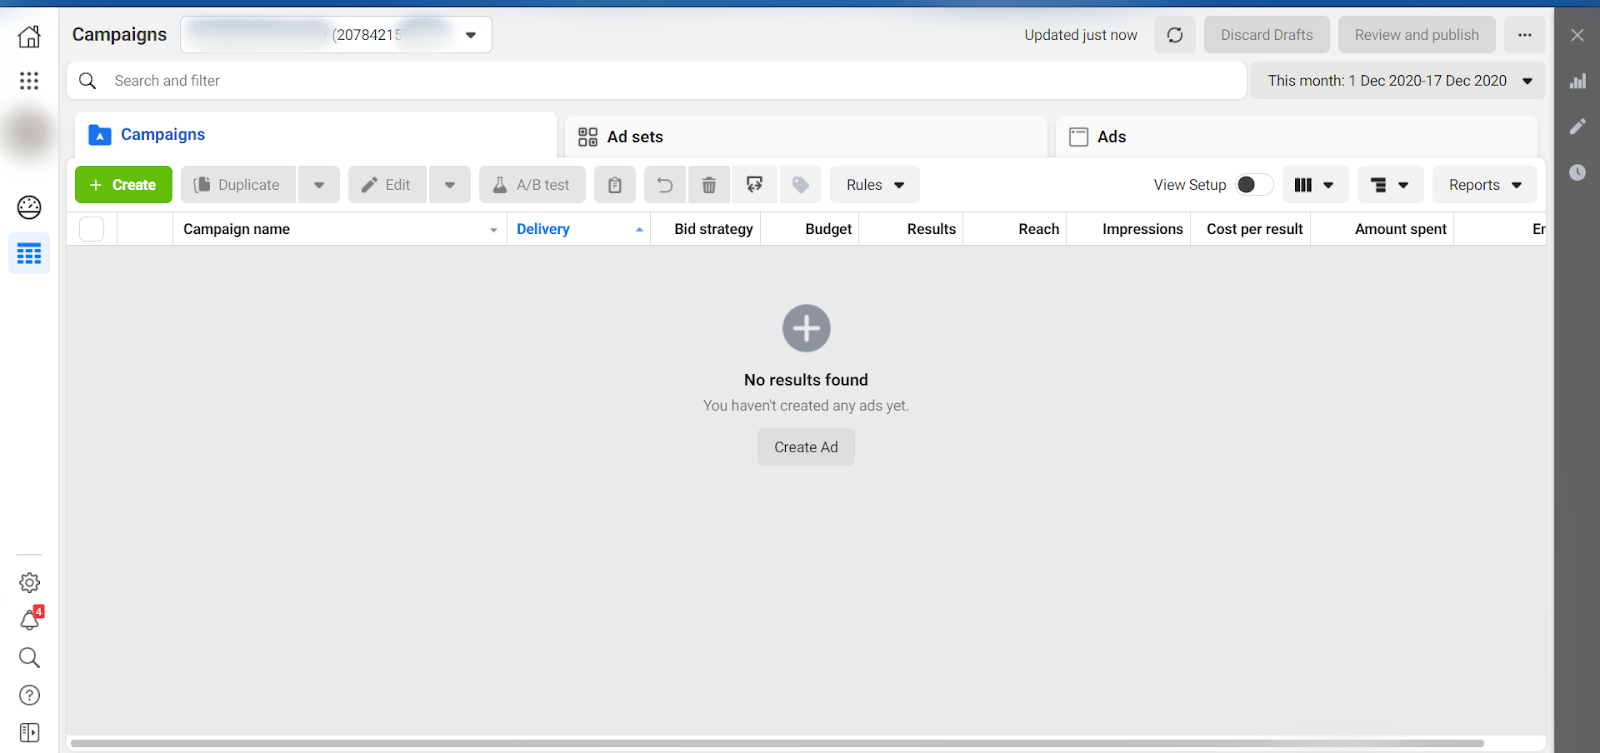Viewport: 1600px width, 753px height.
Task: Sort by the Delivery column header
Action: point(579,229)
